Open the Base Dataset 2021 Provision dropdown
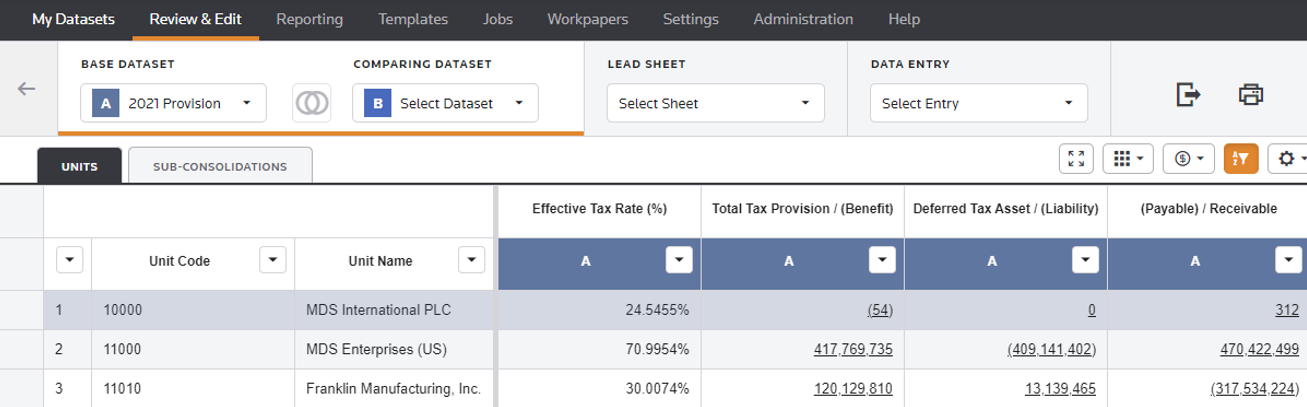 pos(173,103)
